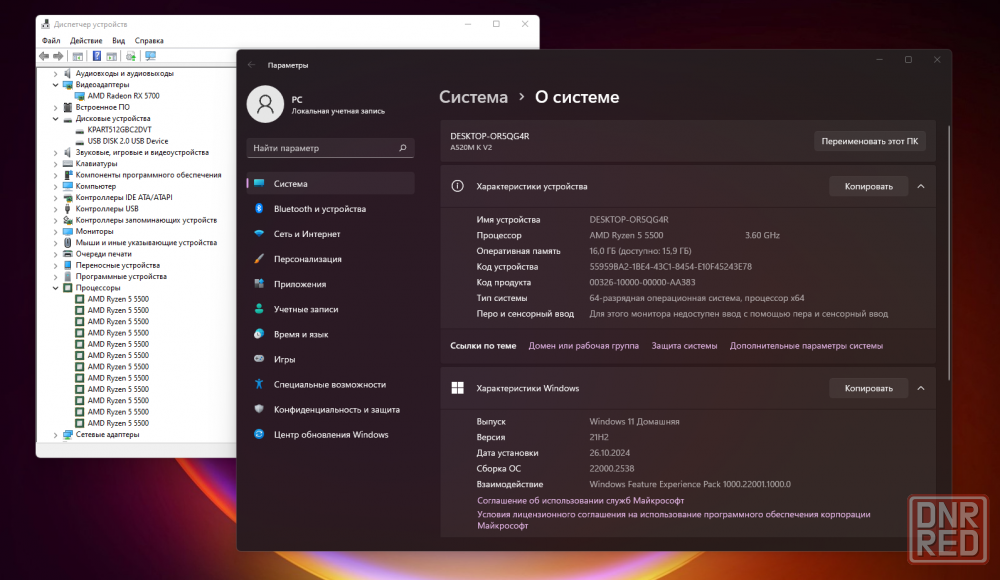Click Копировать for Характеристики Windows

[x=869, y=388]
